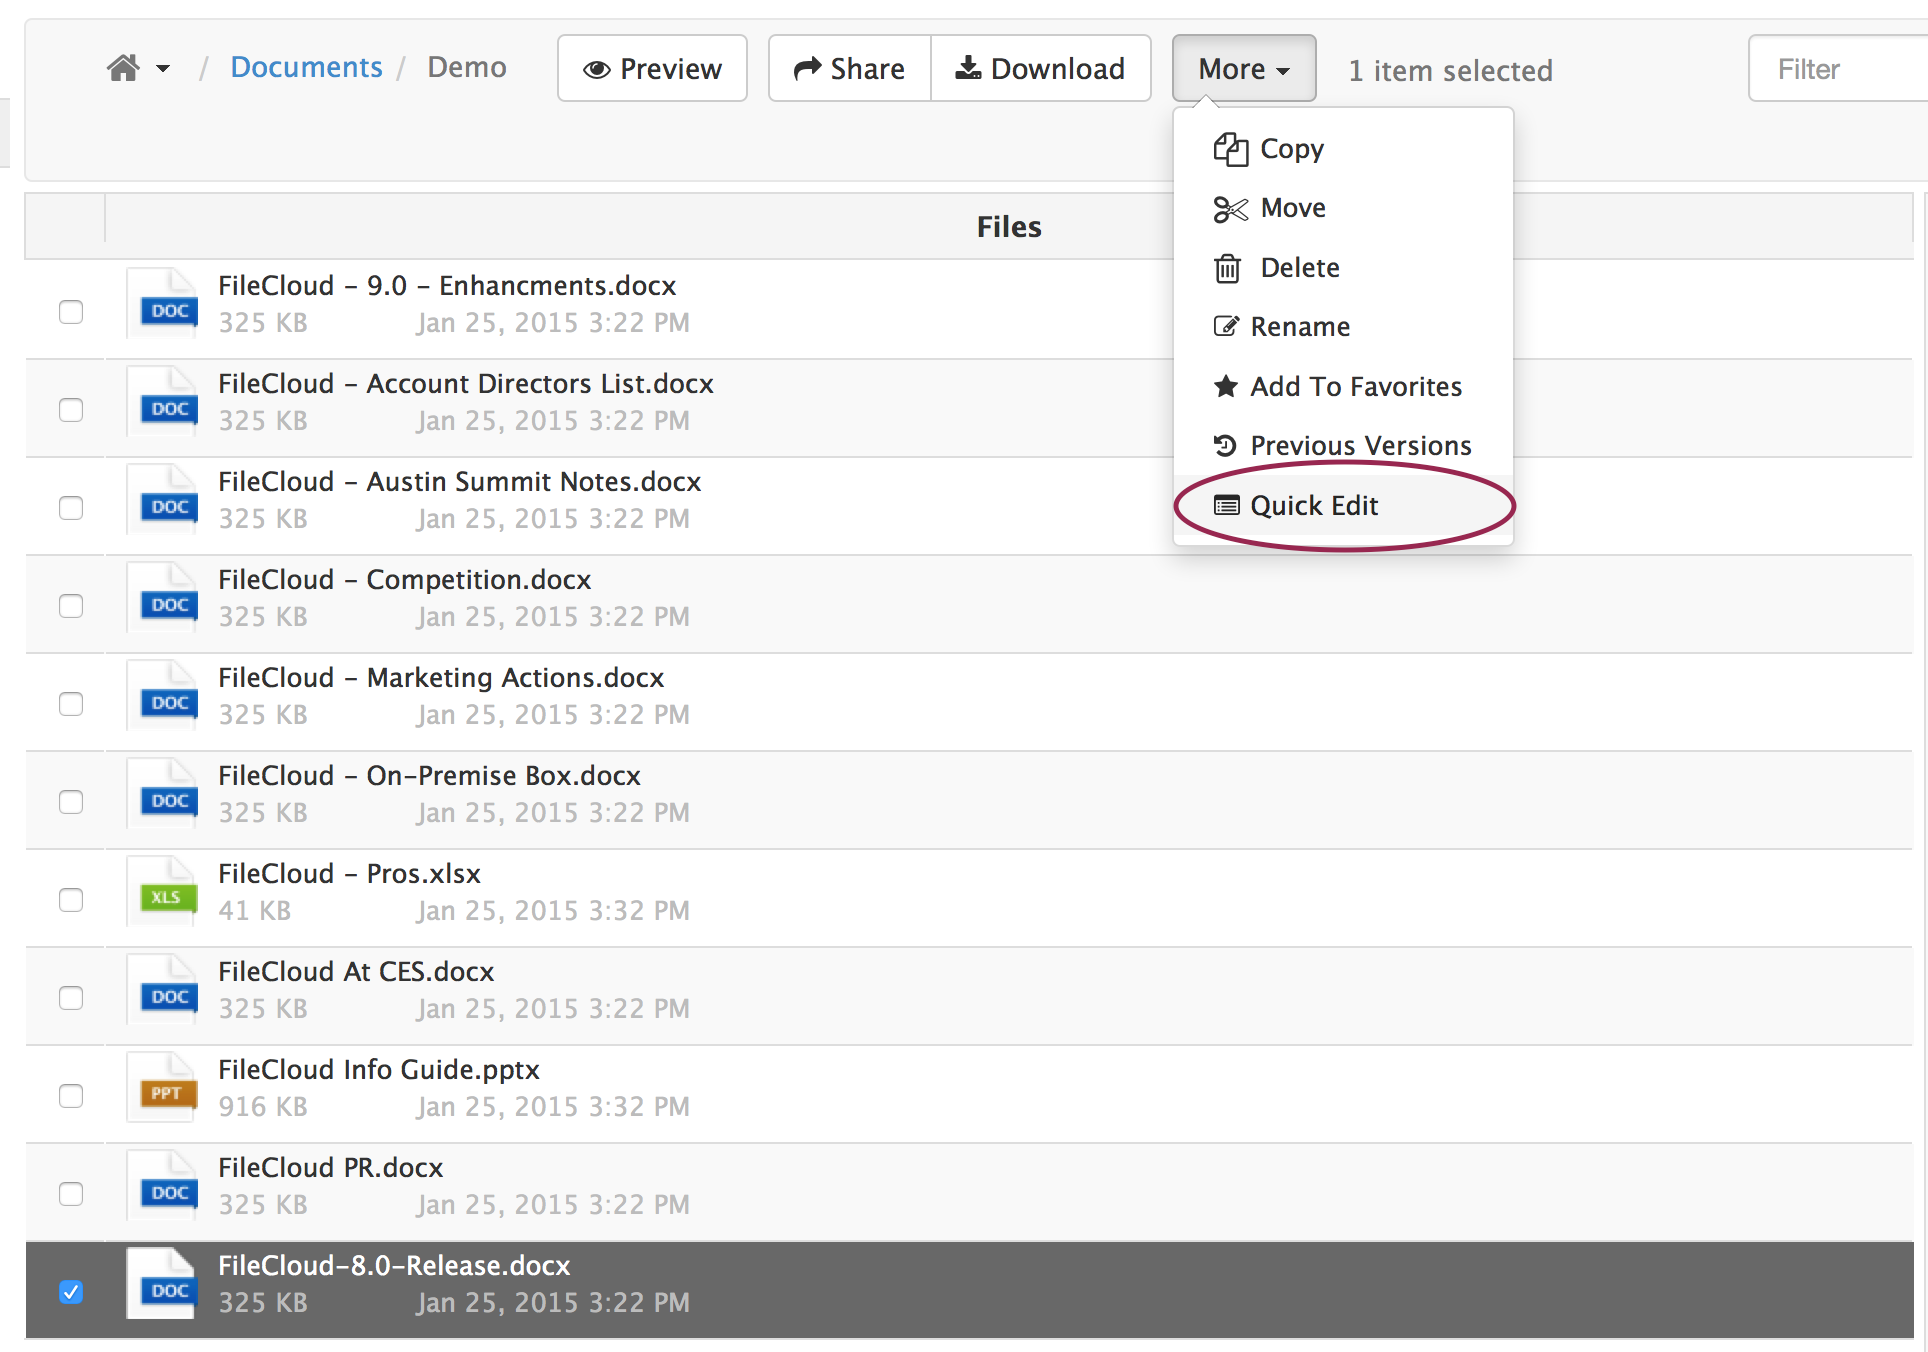Screen dimensions: 1928x1352
Task: Check the FileCloud Info Guide.pptx checkbox
Action: 71,1095
